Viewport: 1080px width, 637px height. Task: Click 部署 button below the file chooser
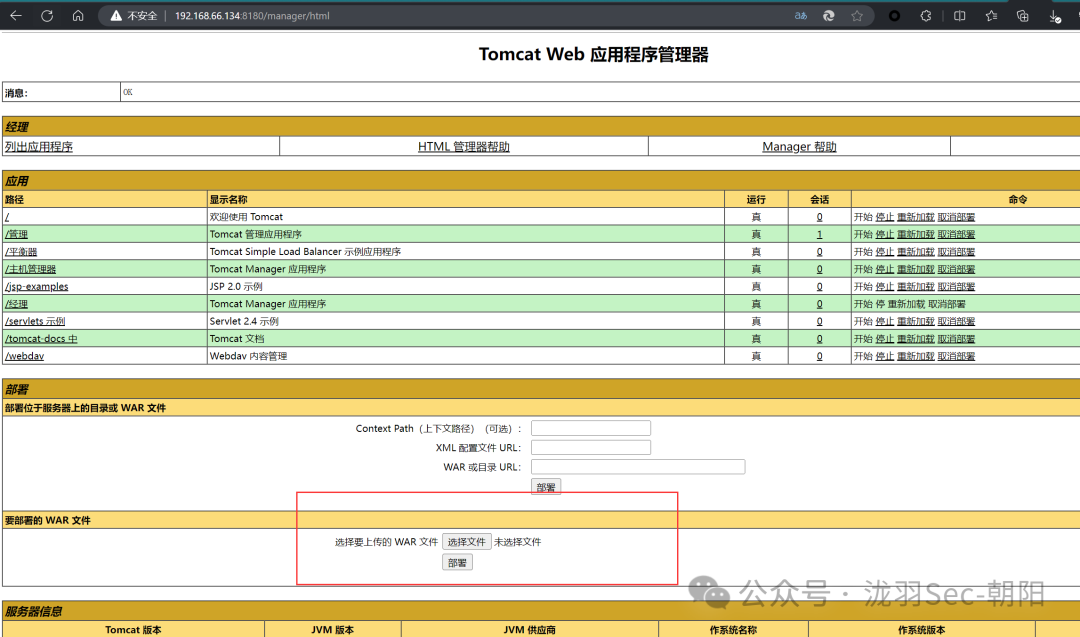[457, 563]
